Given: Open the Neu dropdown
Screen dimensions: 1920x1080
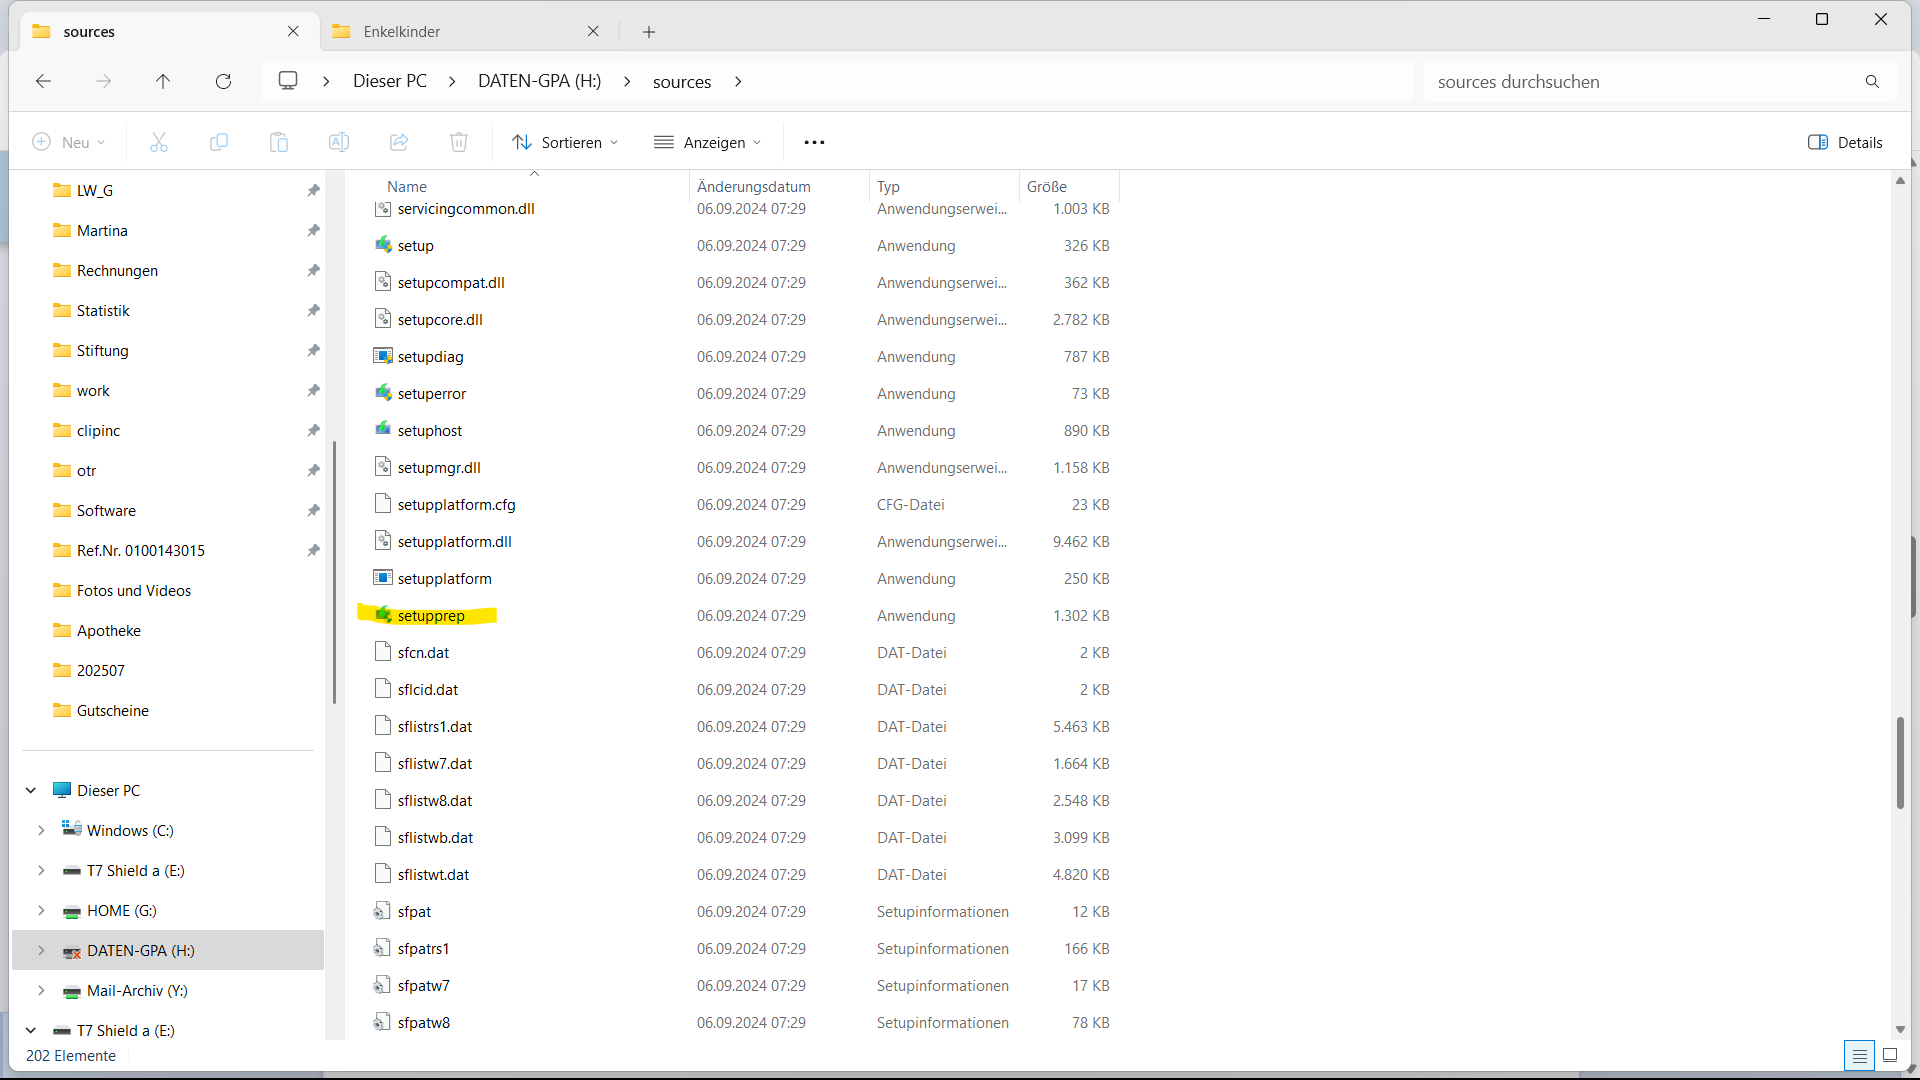Looking at the screenshot, I should tap(69, 142).
